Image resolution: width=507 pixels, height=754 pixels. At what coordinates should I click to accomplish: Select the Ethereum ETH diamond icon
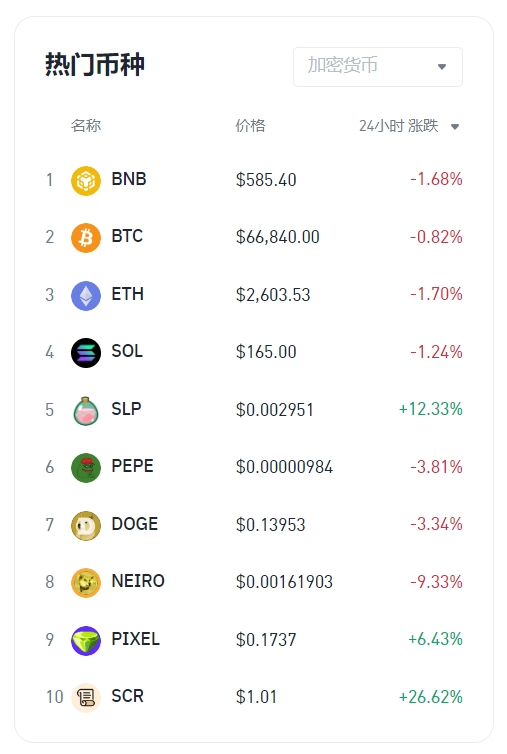pos(86,295)
